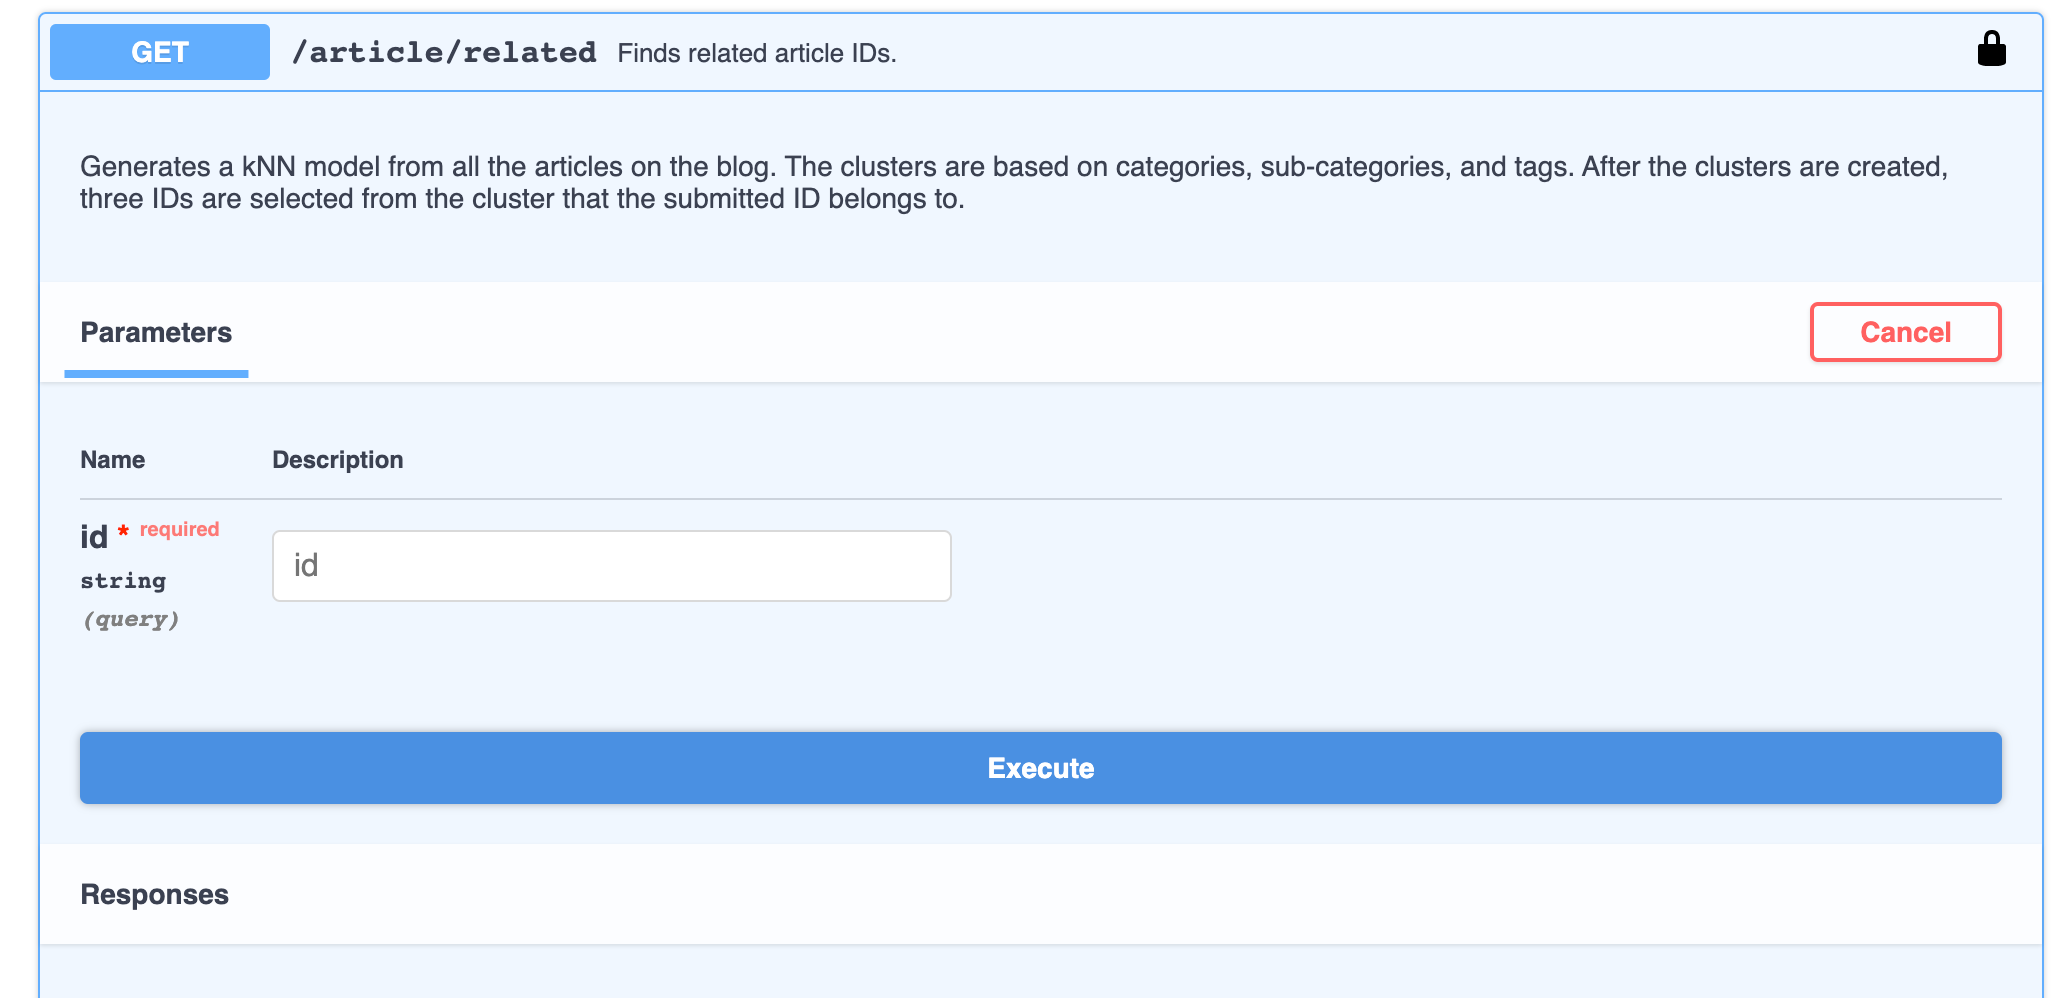Click the red asterisk beside id

(123, 531)
